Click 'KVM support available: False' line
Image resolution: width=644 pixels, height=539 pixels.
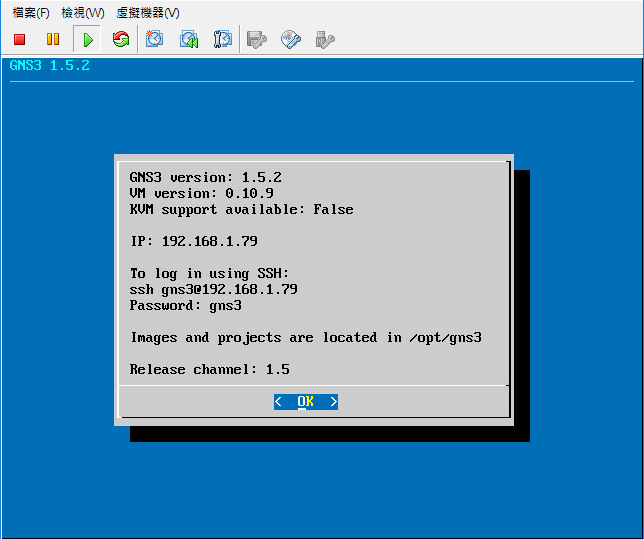[x=242, y=210]
